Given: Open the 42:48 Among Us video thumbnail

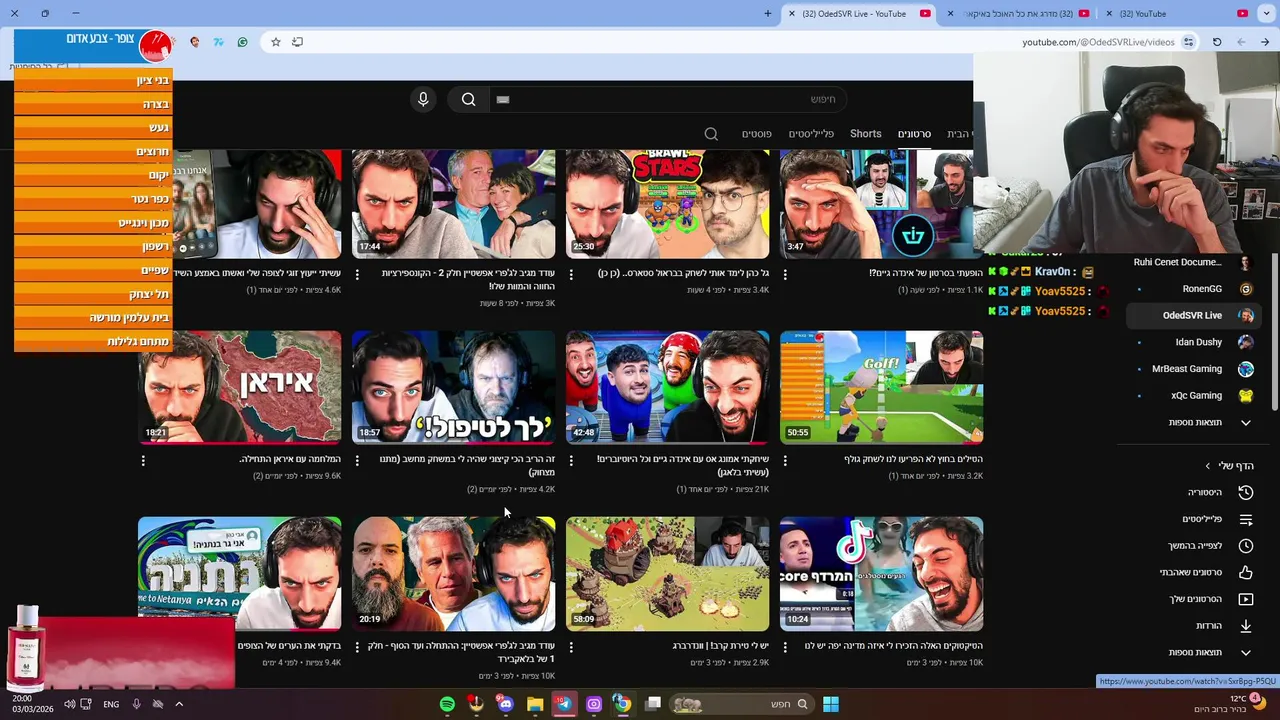Looking at the screenshot, I should [x=667, y=387].
